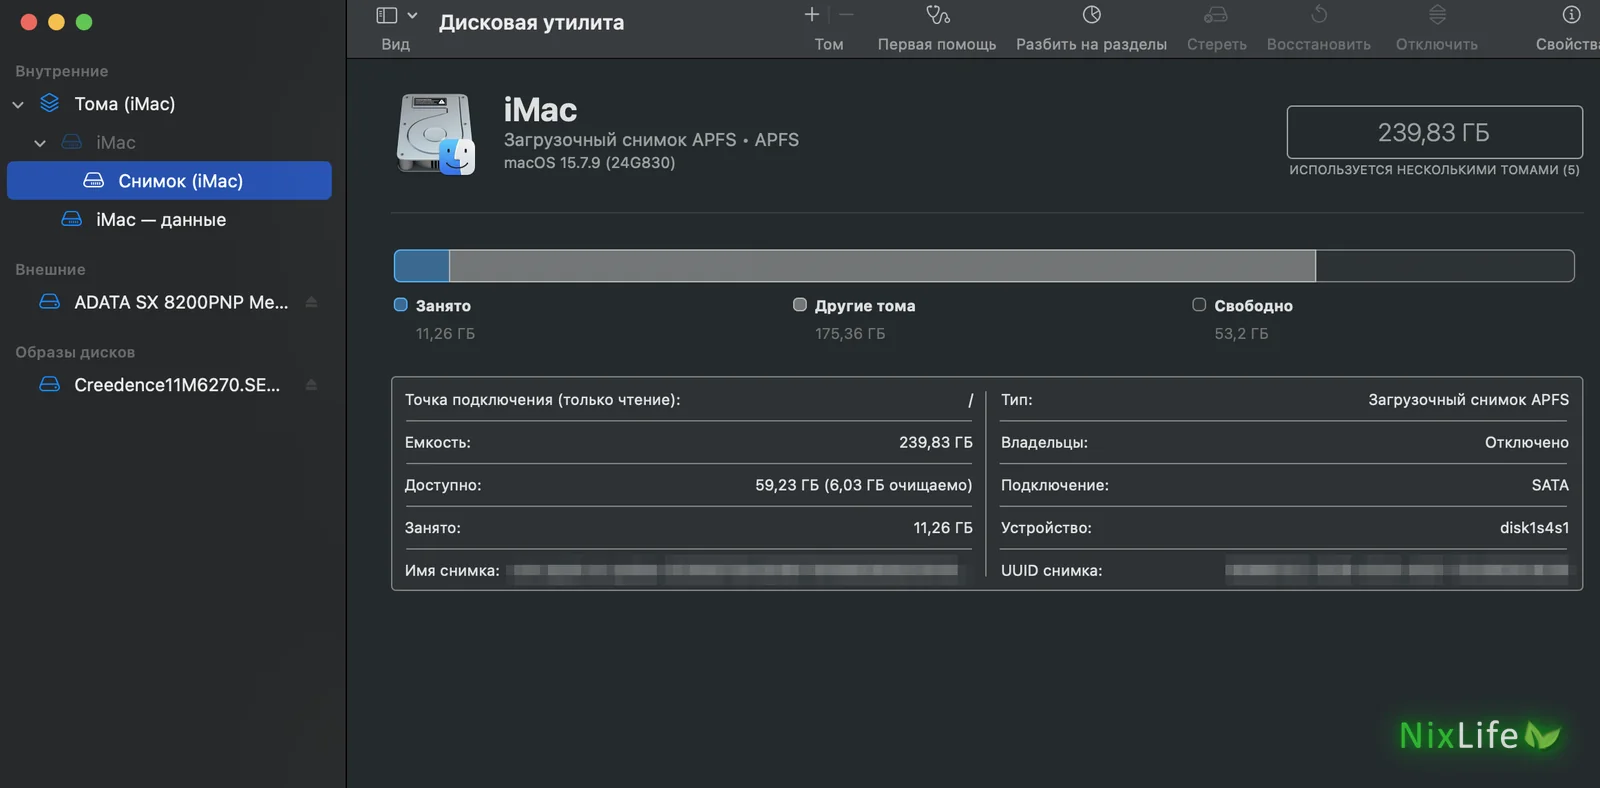1600x788 pixels.
Task: Click the 53,2 ГБ free space value
Action: click(x=1241, y=334)
